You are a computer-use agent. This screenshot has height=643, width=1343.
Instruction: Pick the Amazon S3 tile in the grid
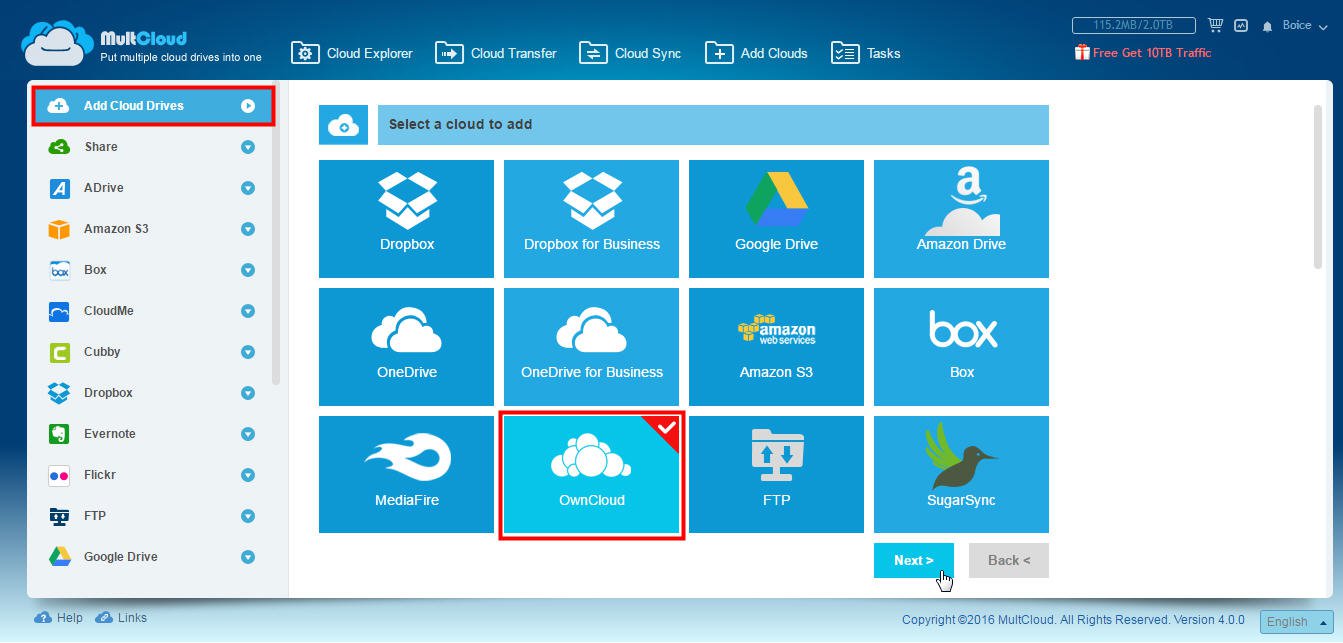pyautogui.click(x=776, y=347)
